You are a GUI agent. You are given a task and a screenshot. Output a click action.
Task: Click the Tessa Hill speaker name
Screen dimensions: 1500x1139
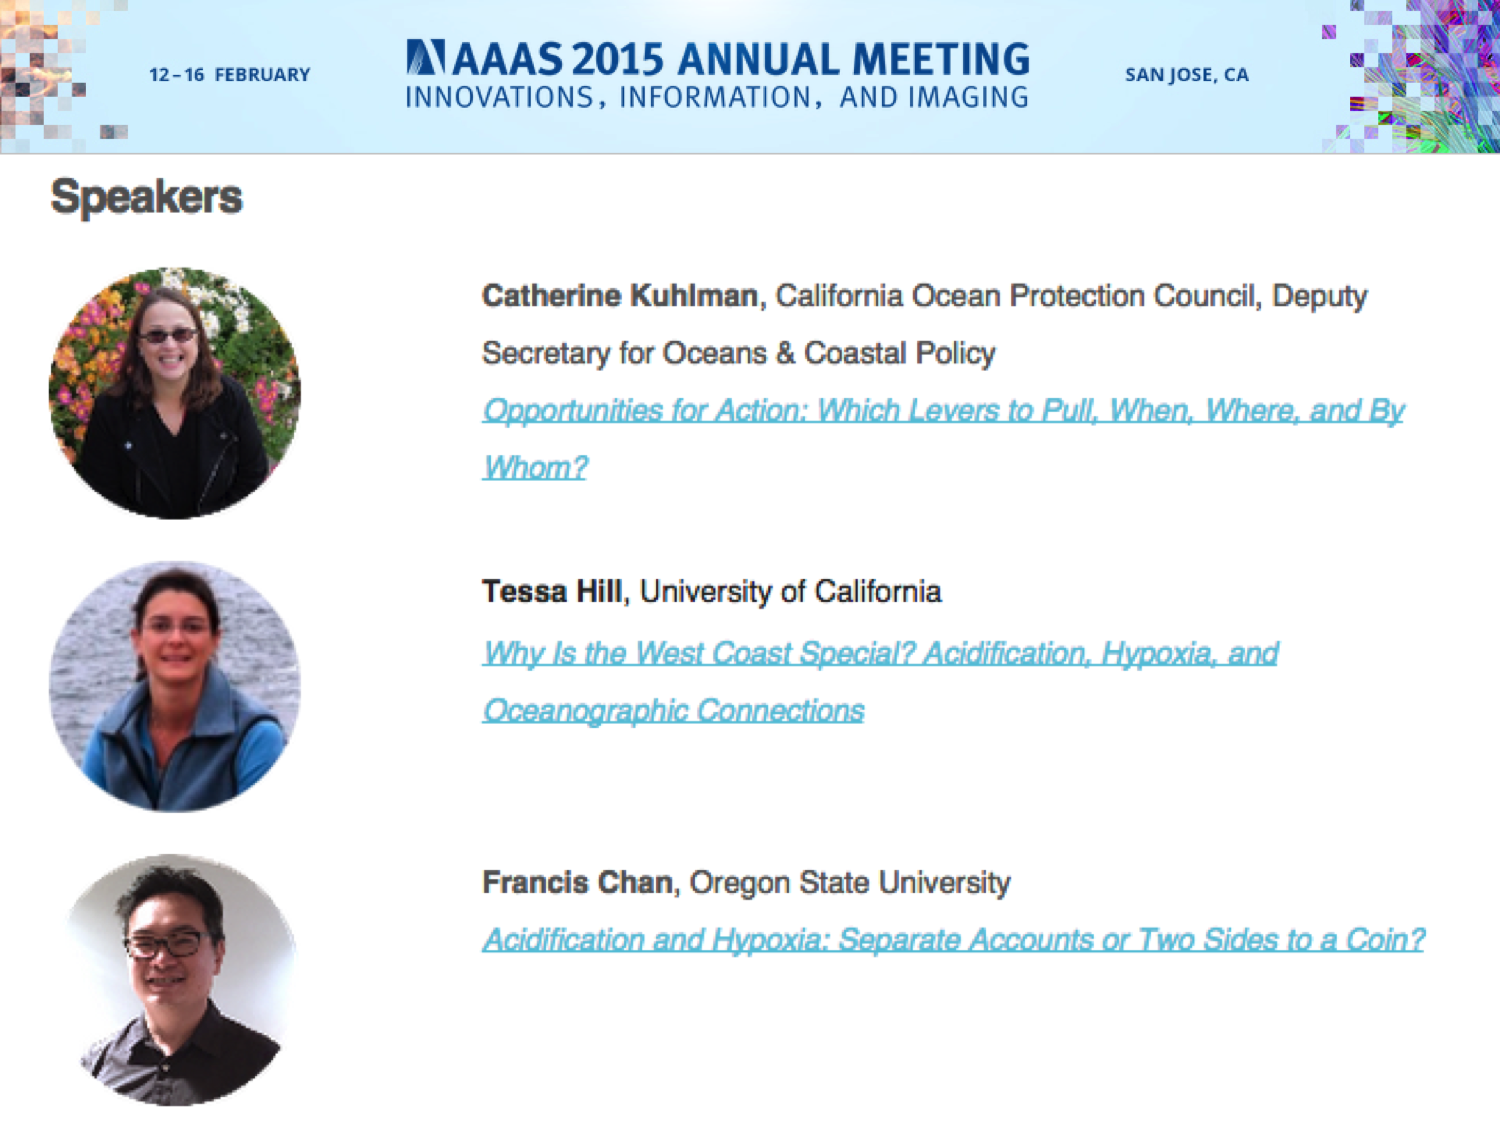point(552,592)
